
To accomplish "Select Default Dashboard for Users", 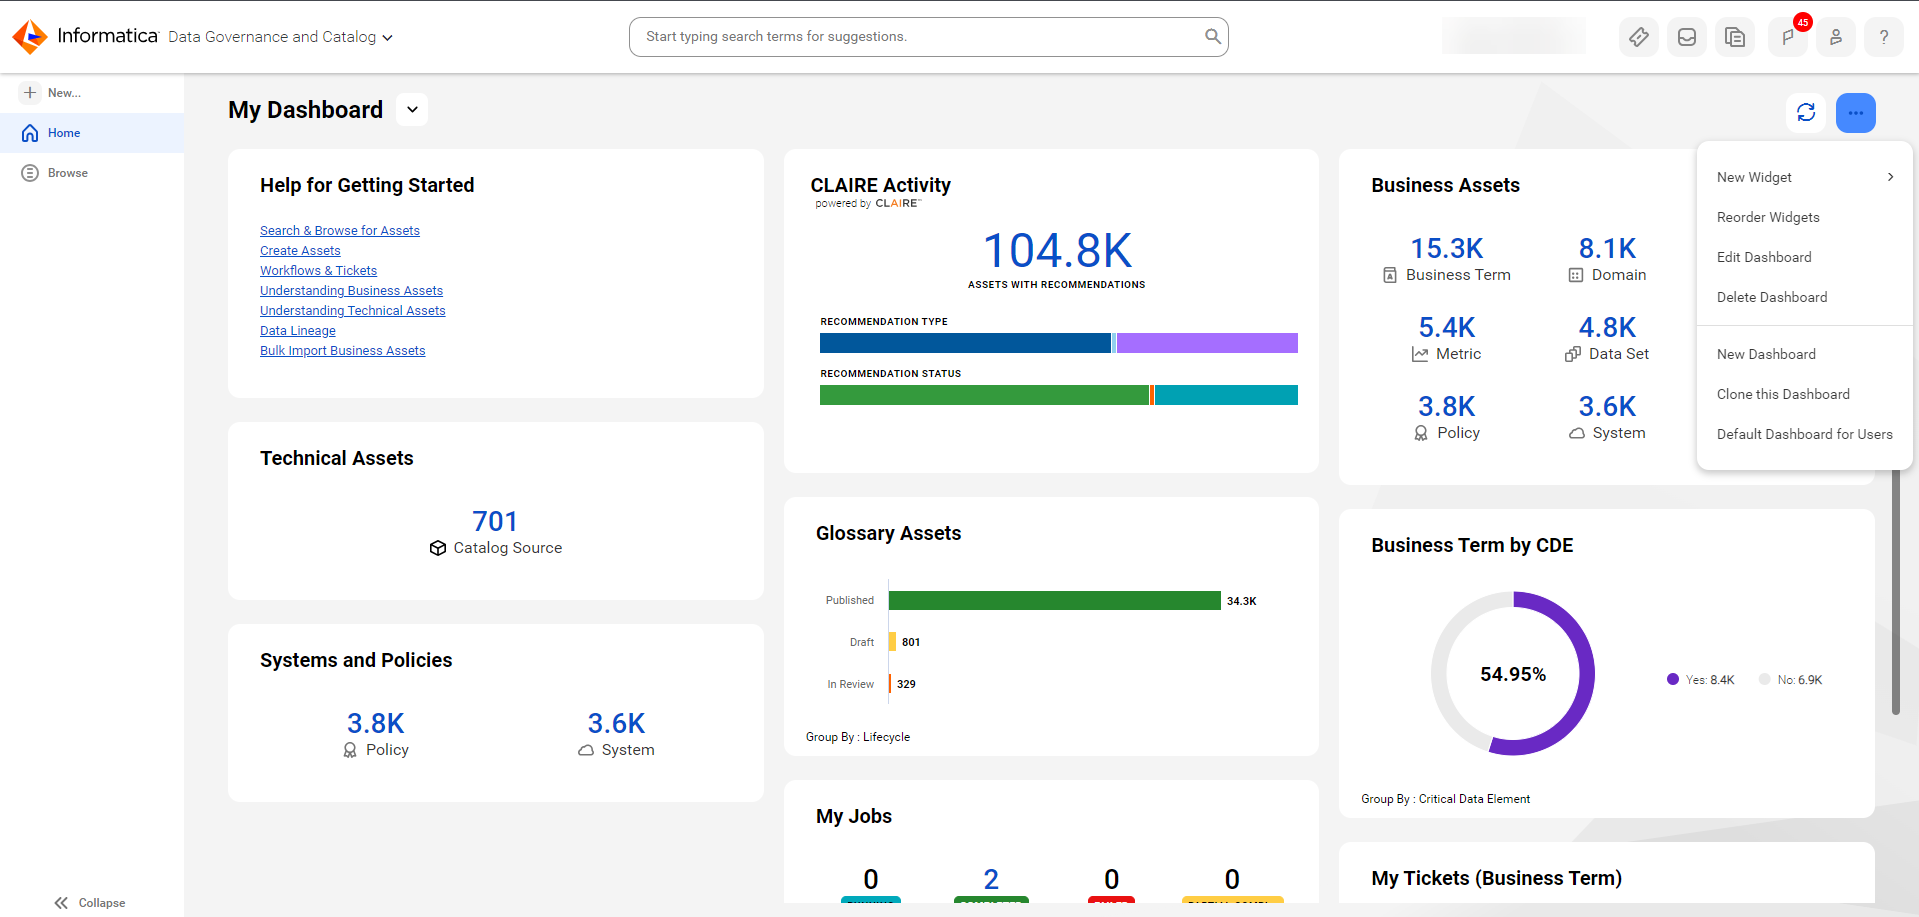I will 1805,434.
